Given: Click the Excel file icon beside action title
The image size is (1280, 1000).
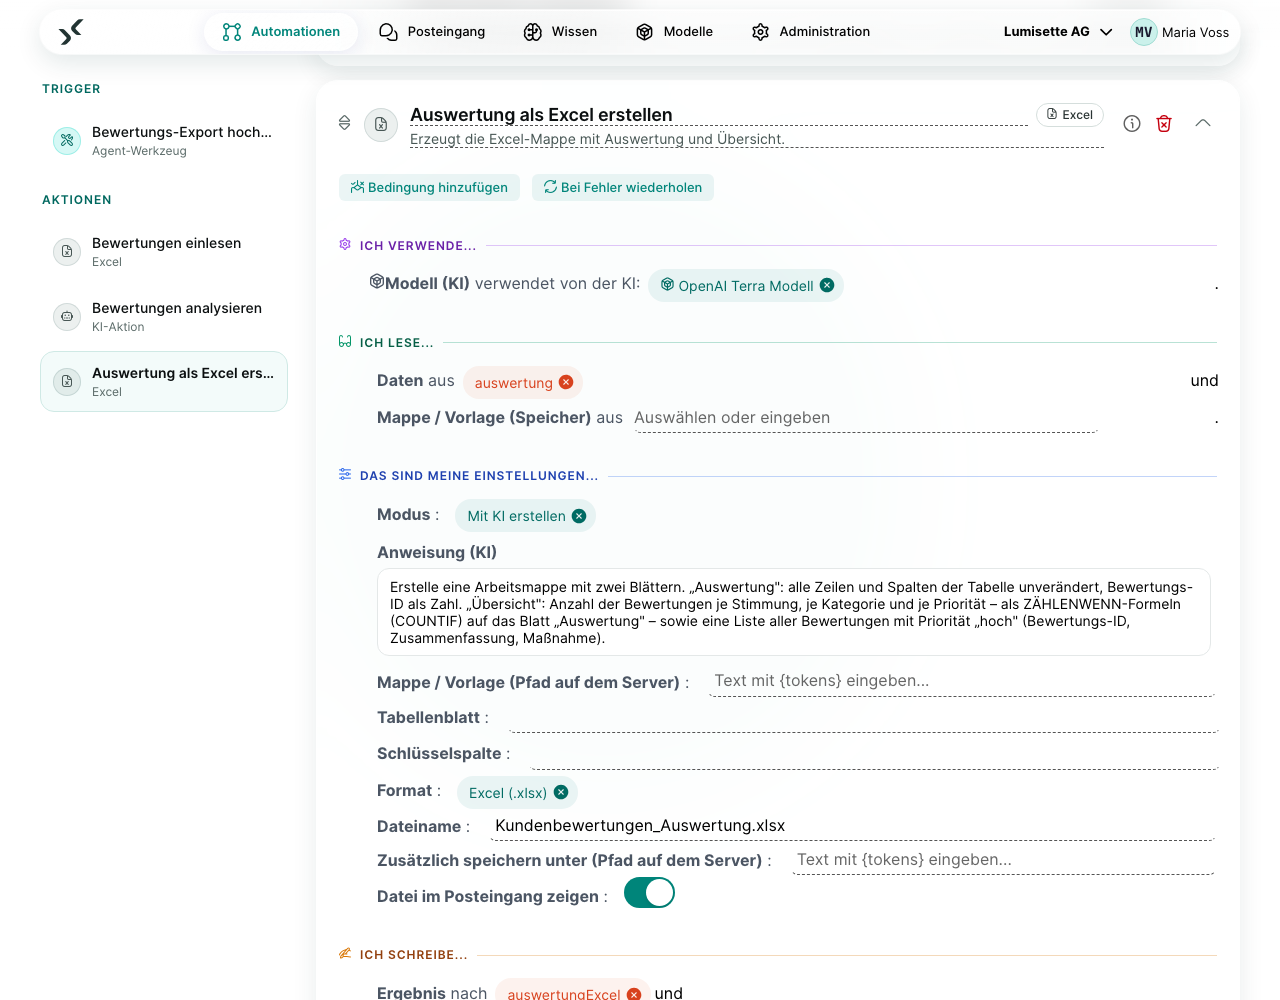Looking at the screenshot, I should (381, 125).
